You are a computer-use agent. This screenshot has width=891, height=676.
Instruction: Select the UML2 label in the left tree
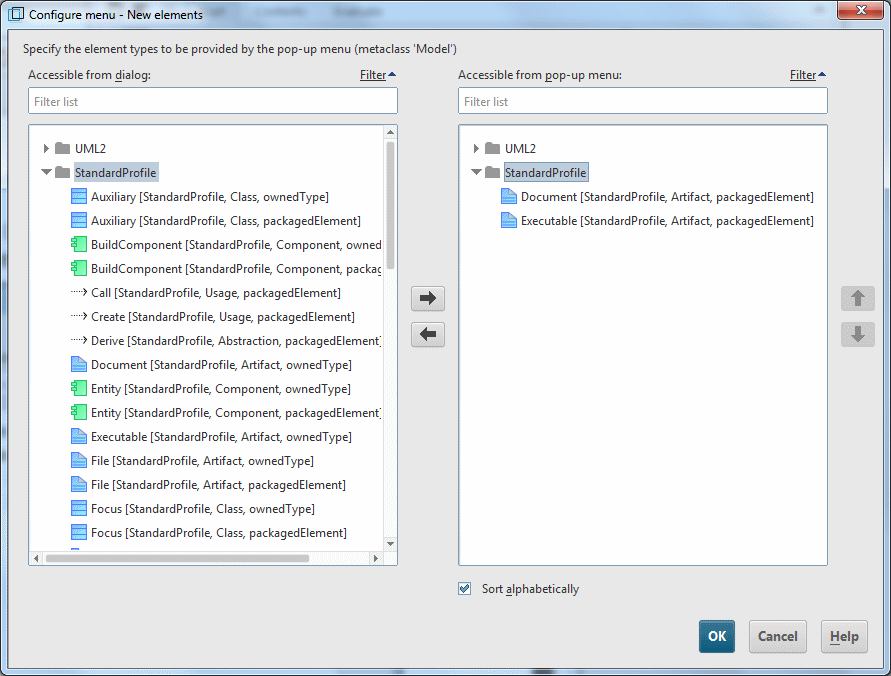(90, 148)
